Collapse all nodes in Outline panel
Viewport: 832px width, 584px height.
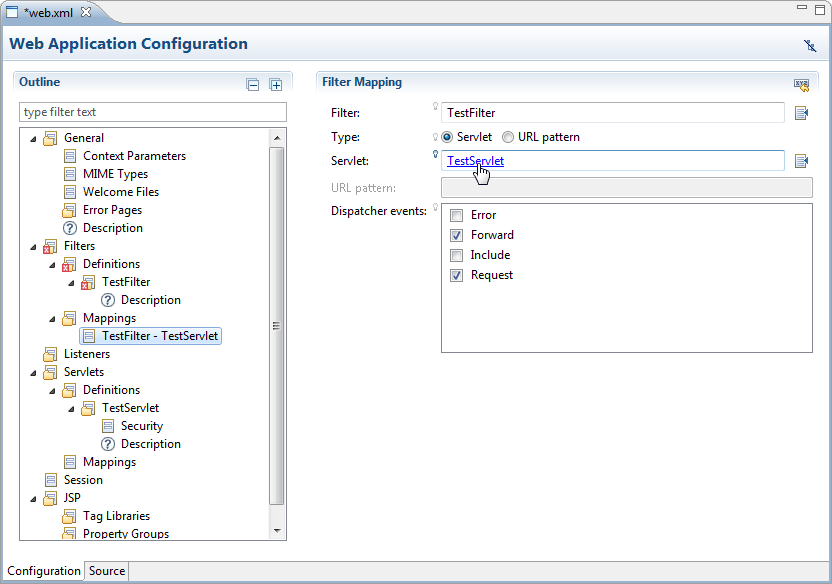pos(253,84)
